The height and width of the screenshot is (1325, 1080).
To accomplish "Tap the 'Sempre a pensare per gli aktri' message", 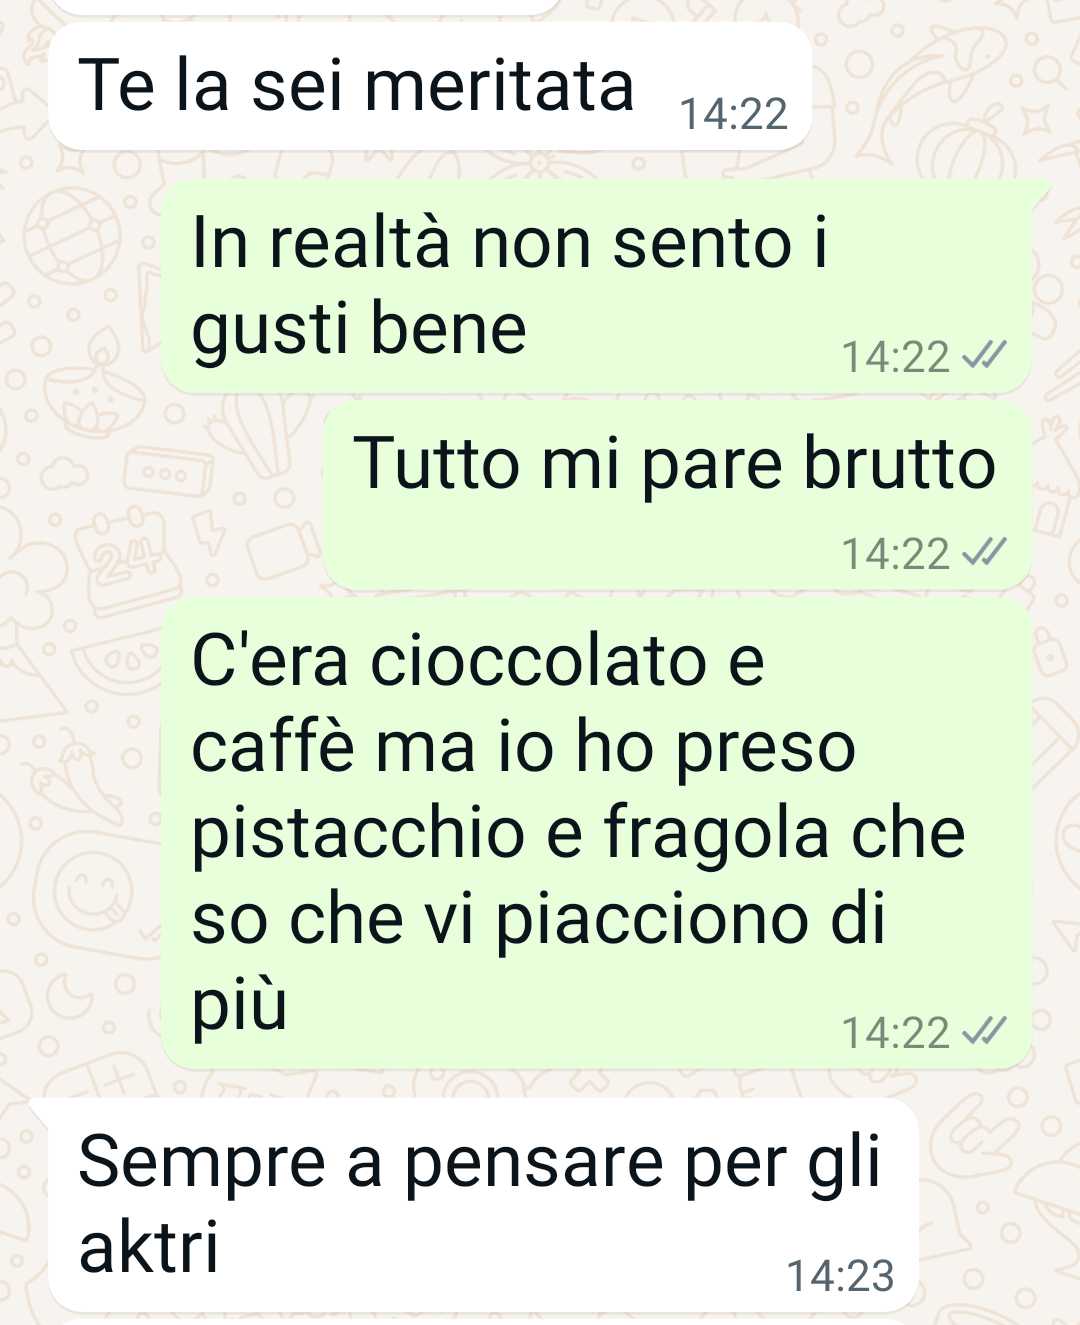I will [x=483, y=1204].
